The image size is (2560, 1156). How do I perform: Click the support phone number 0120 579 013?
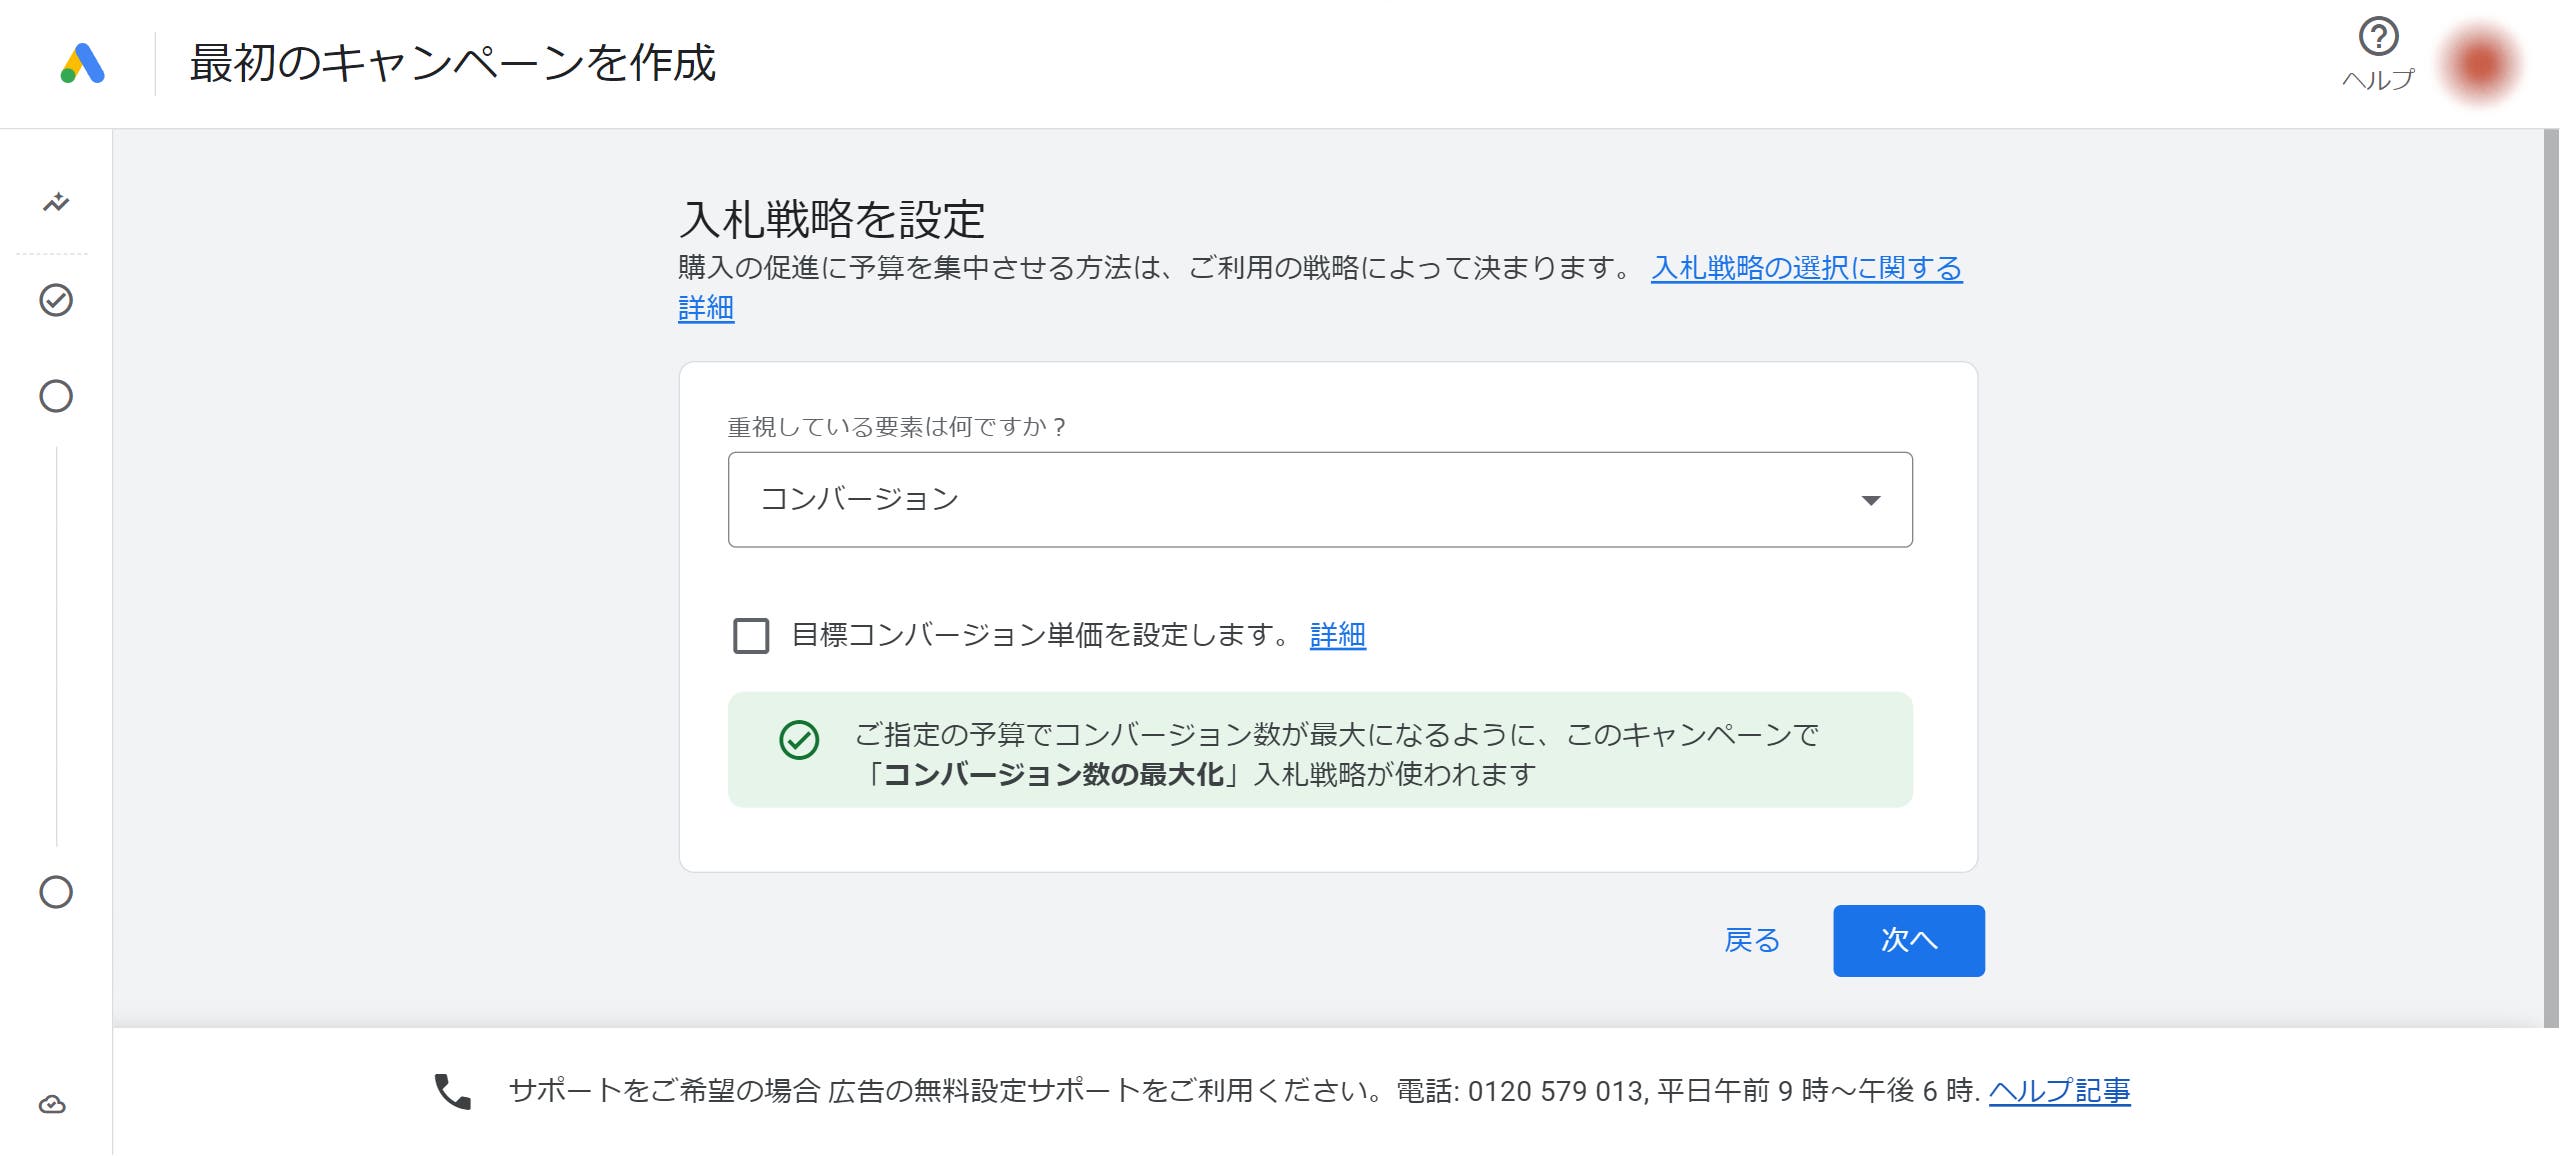(x=1557, y=1091)
